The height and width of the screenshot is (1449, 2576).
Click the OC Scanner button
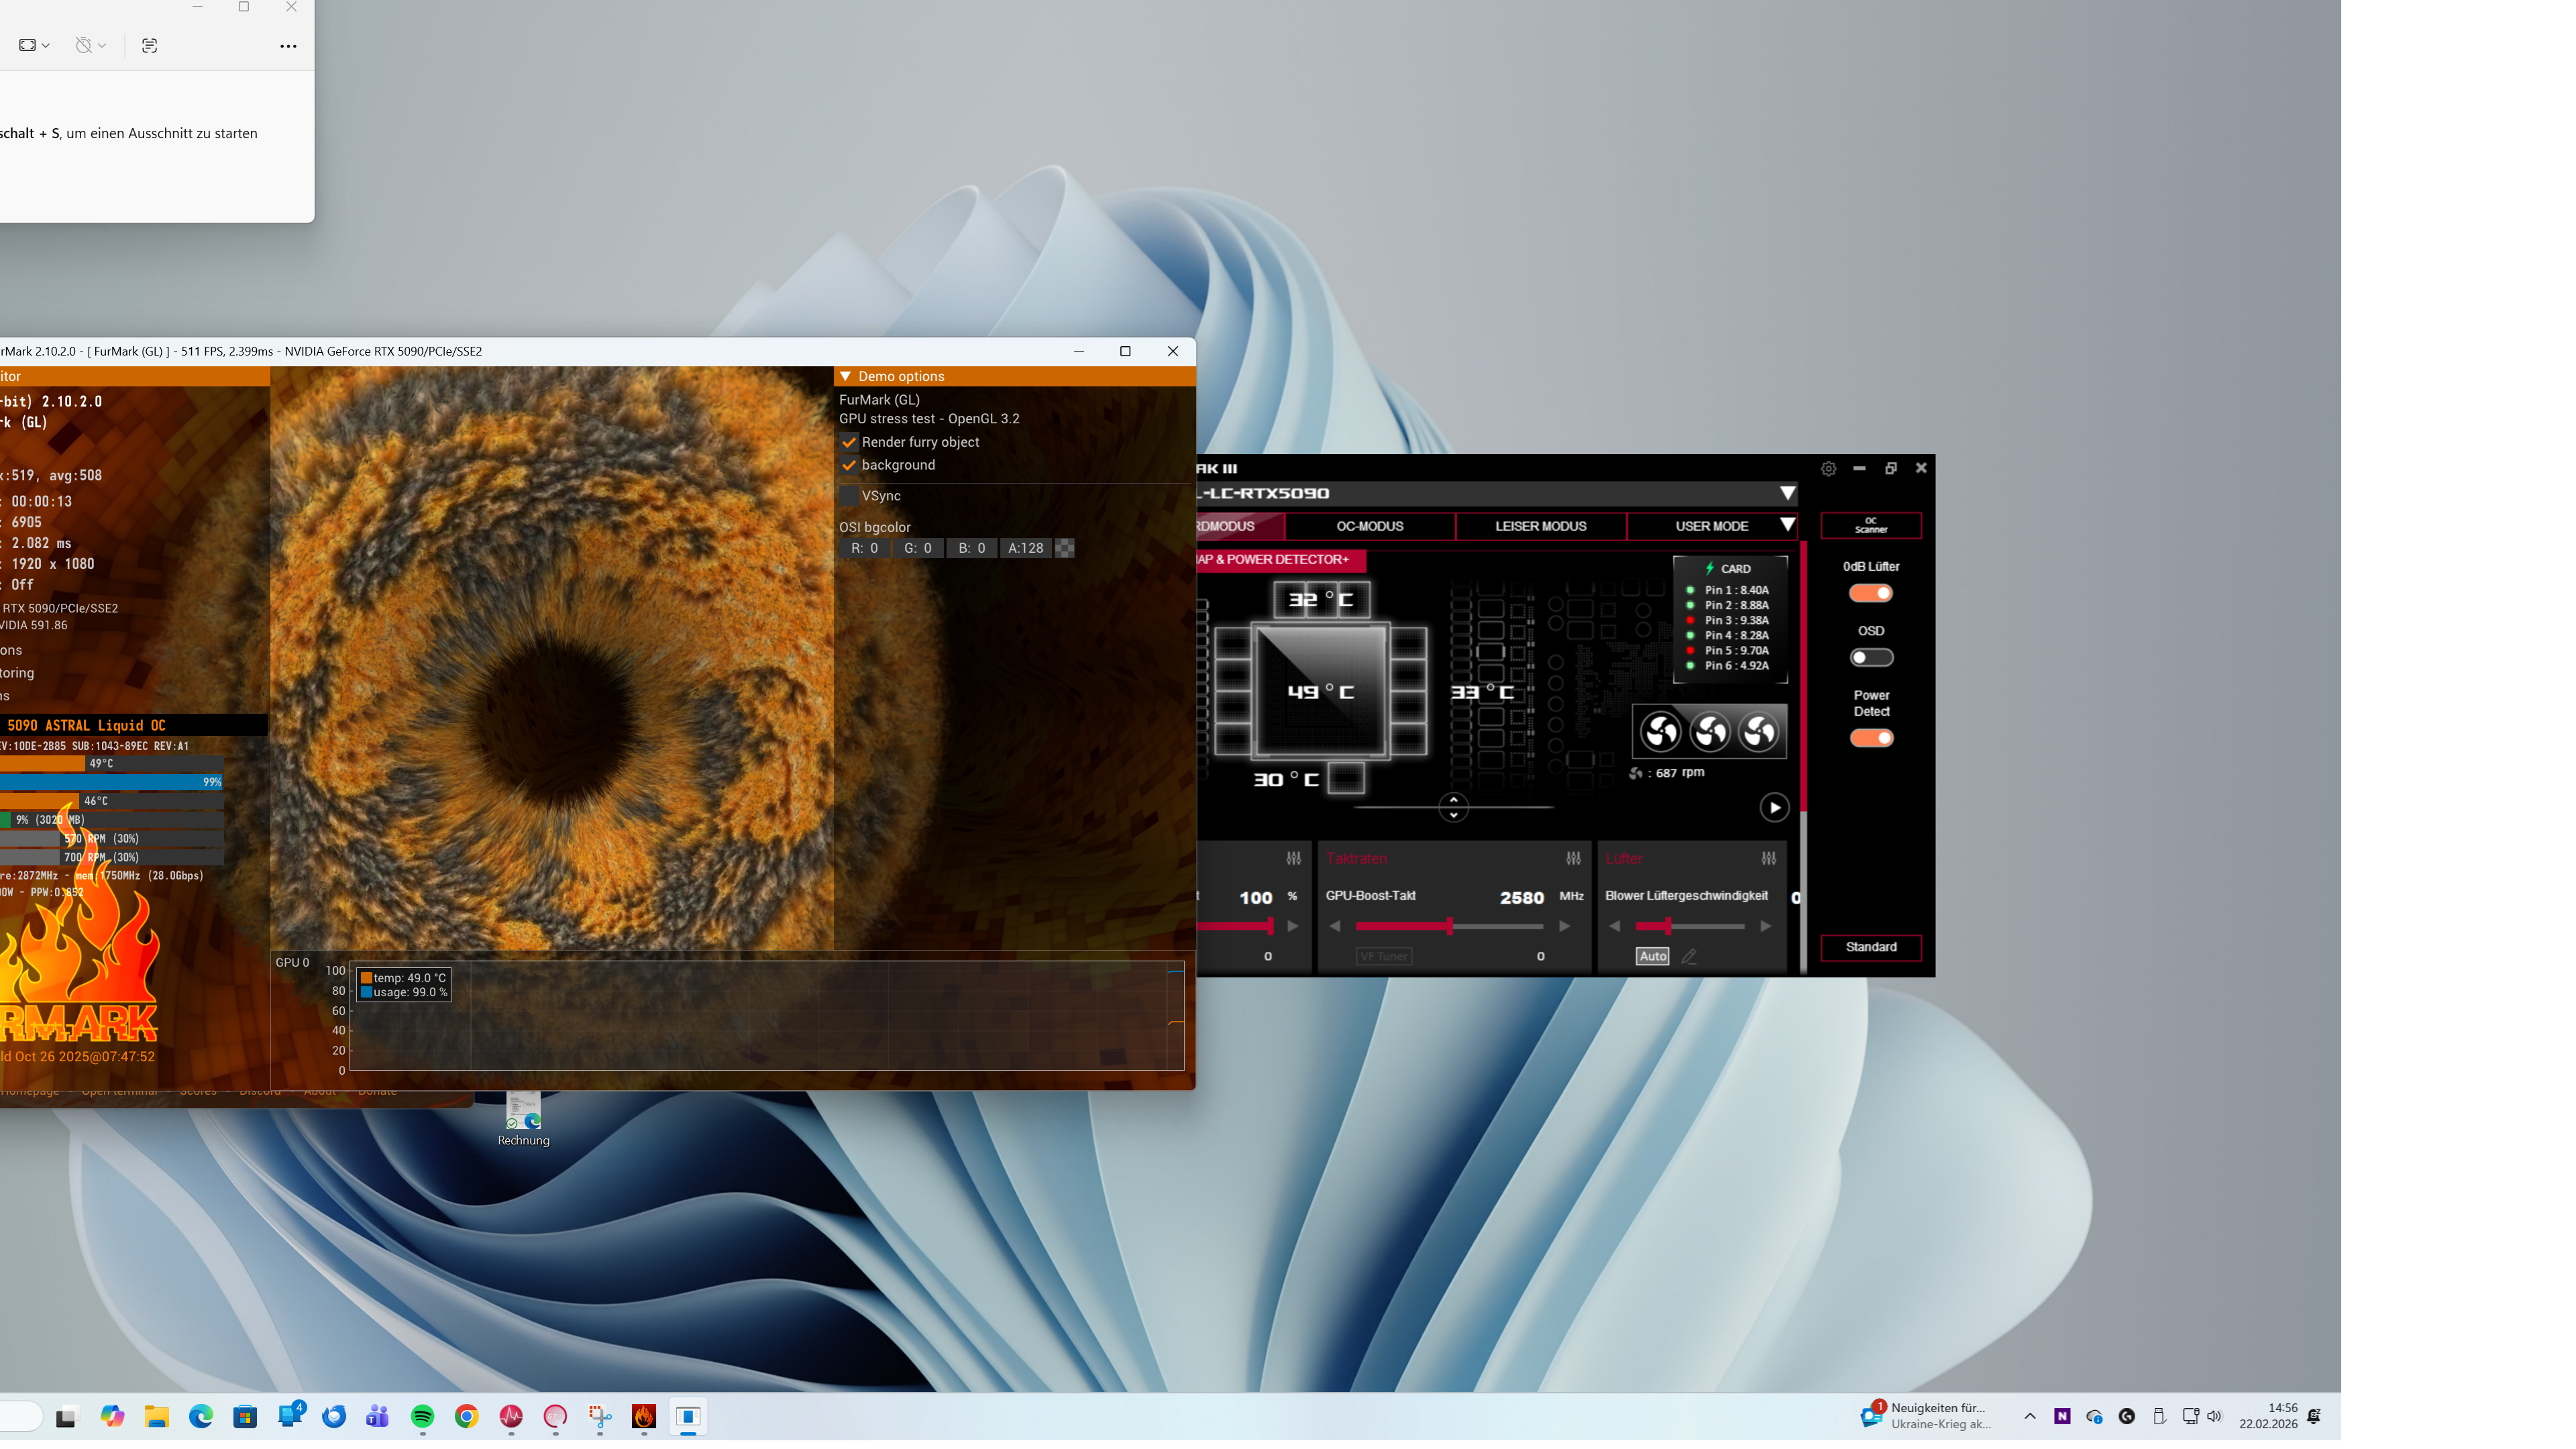(1870, 525)
